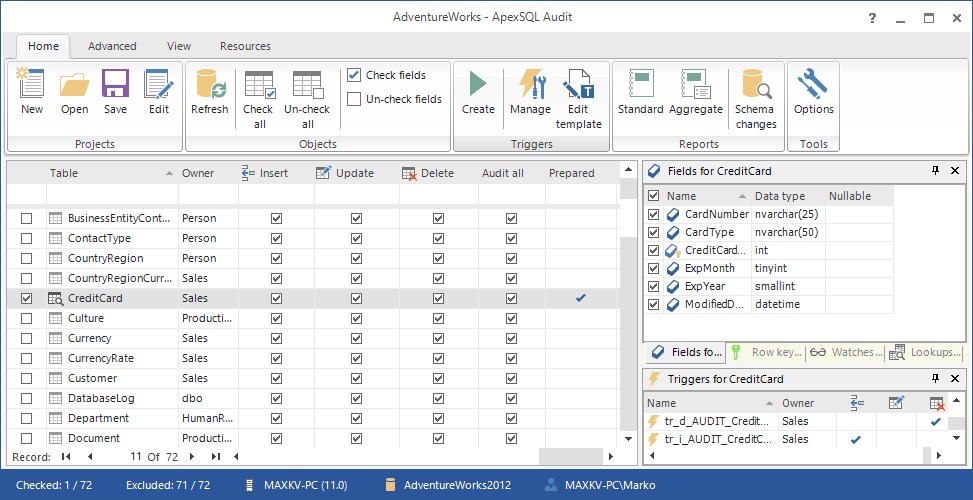The height and width of the screenshot is (500, 973).
Task: Go to the last record in navigator
Action: point(215,457)
